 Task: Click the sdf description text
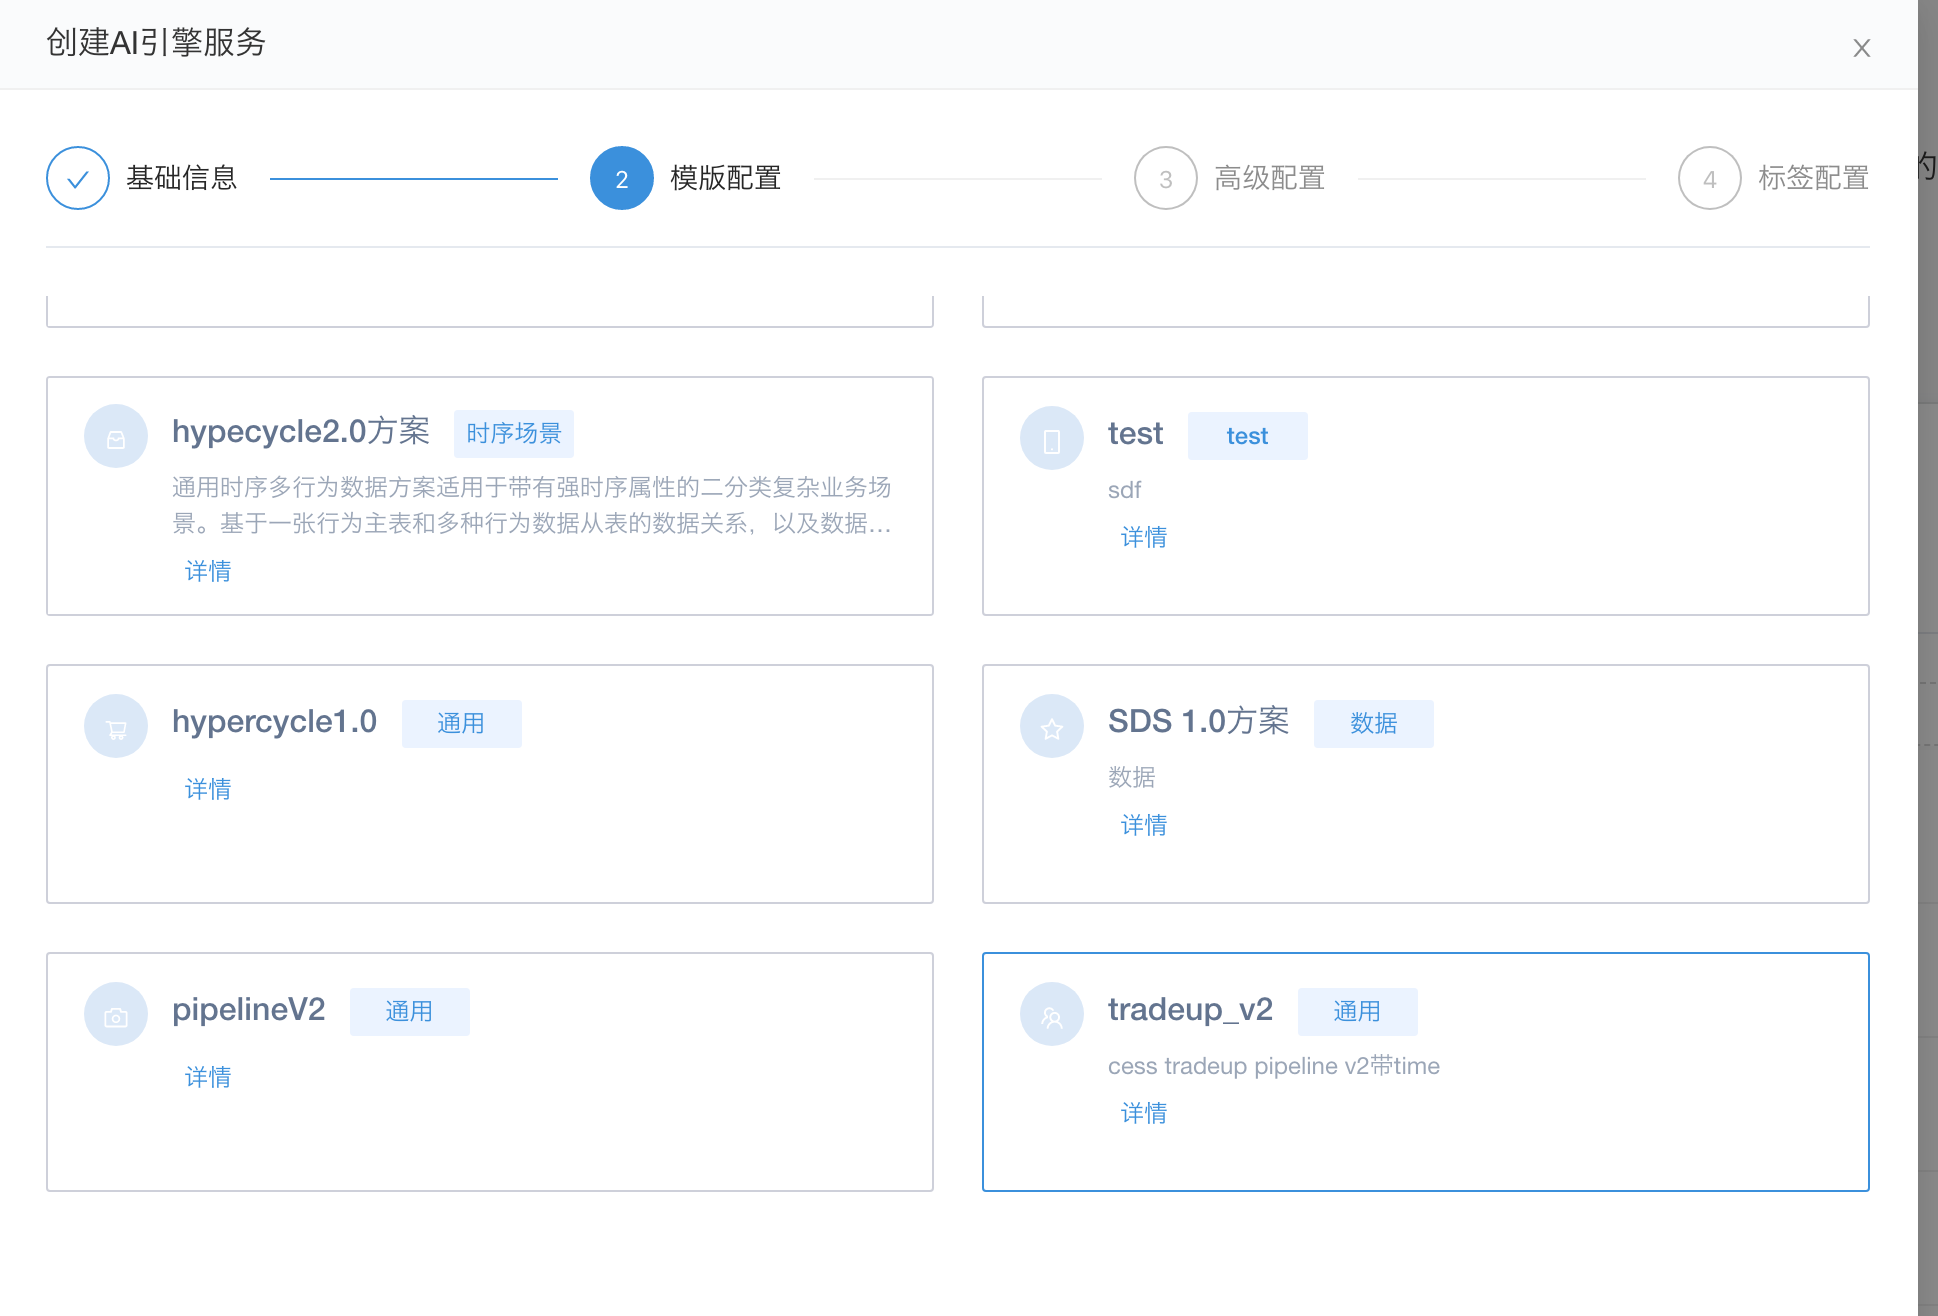pos(1124,490)
